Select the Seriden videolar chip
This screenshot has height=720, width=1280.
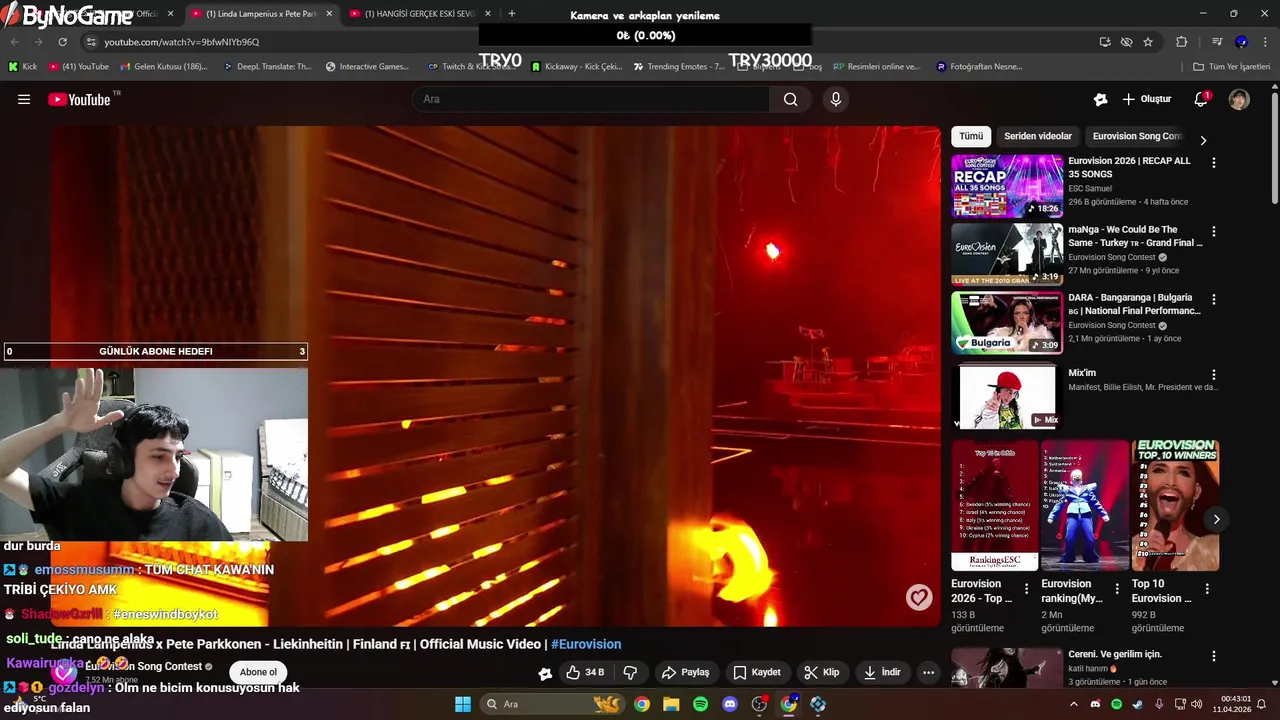[x=1038, y=136]
